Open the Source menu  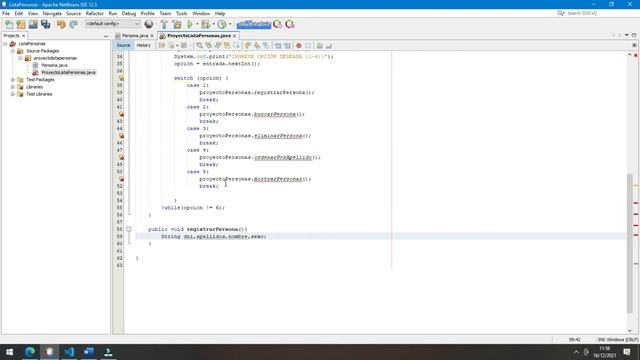[x=73, y=13]
